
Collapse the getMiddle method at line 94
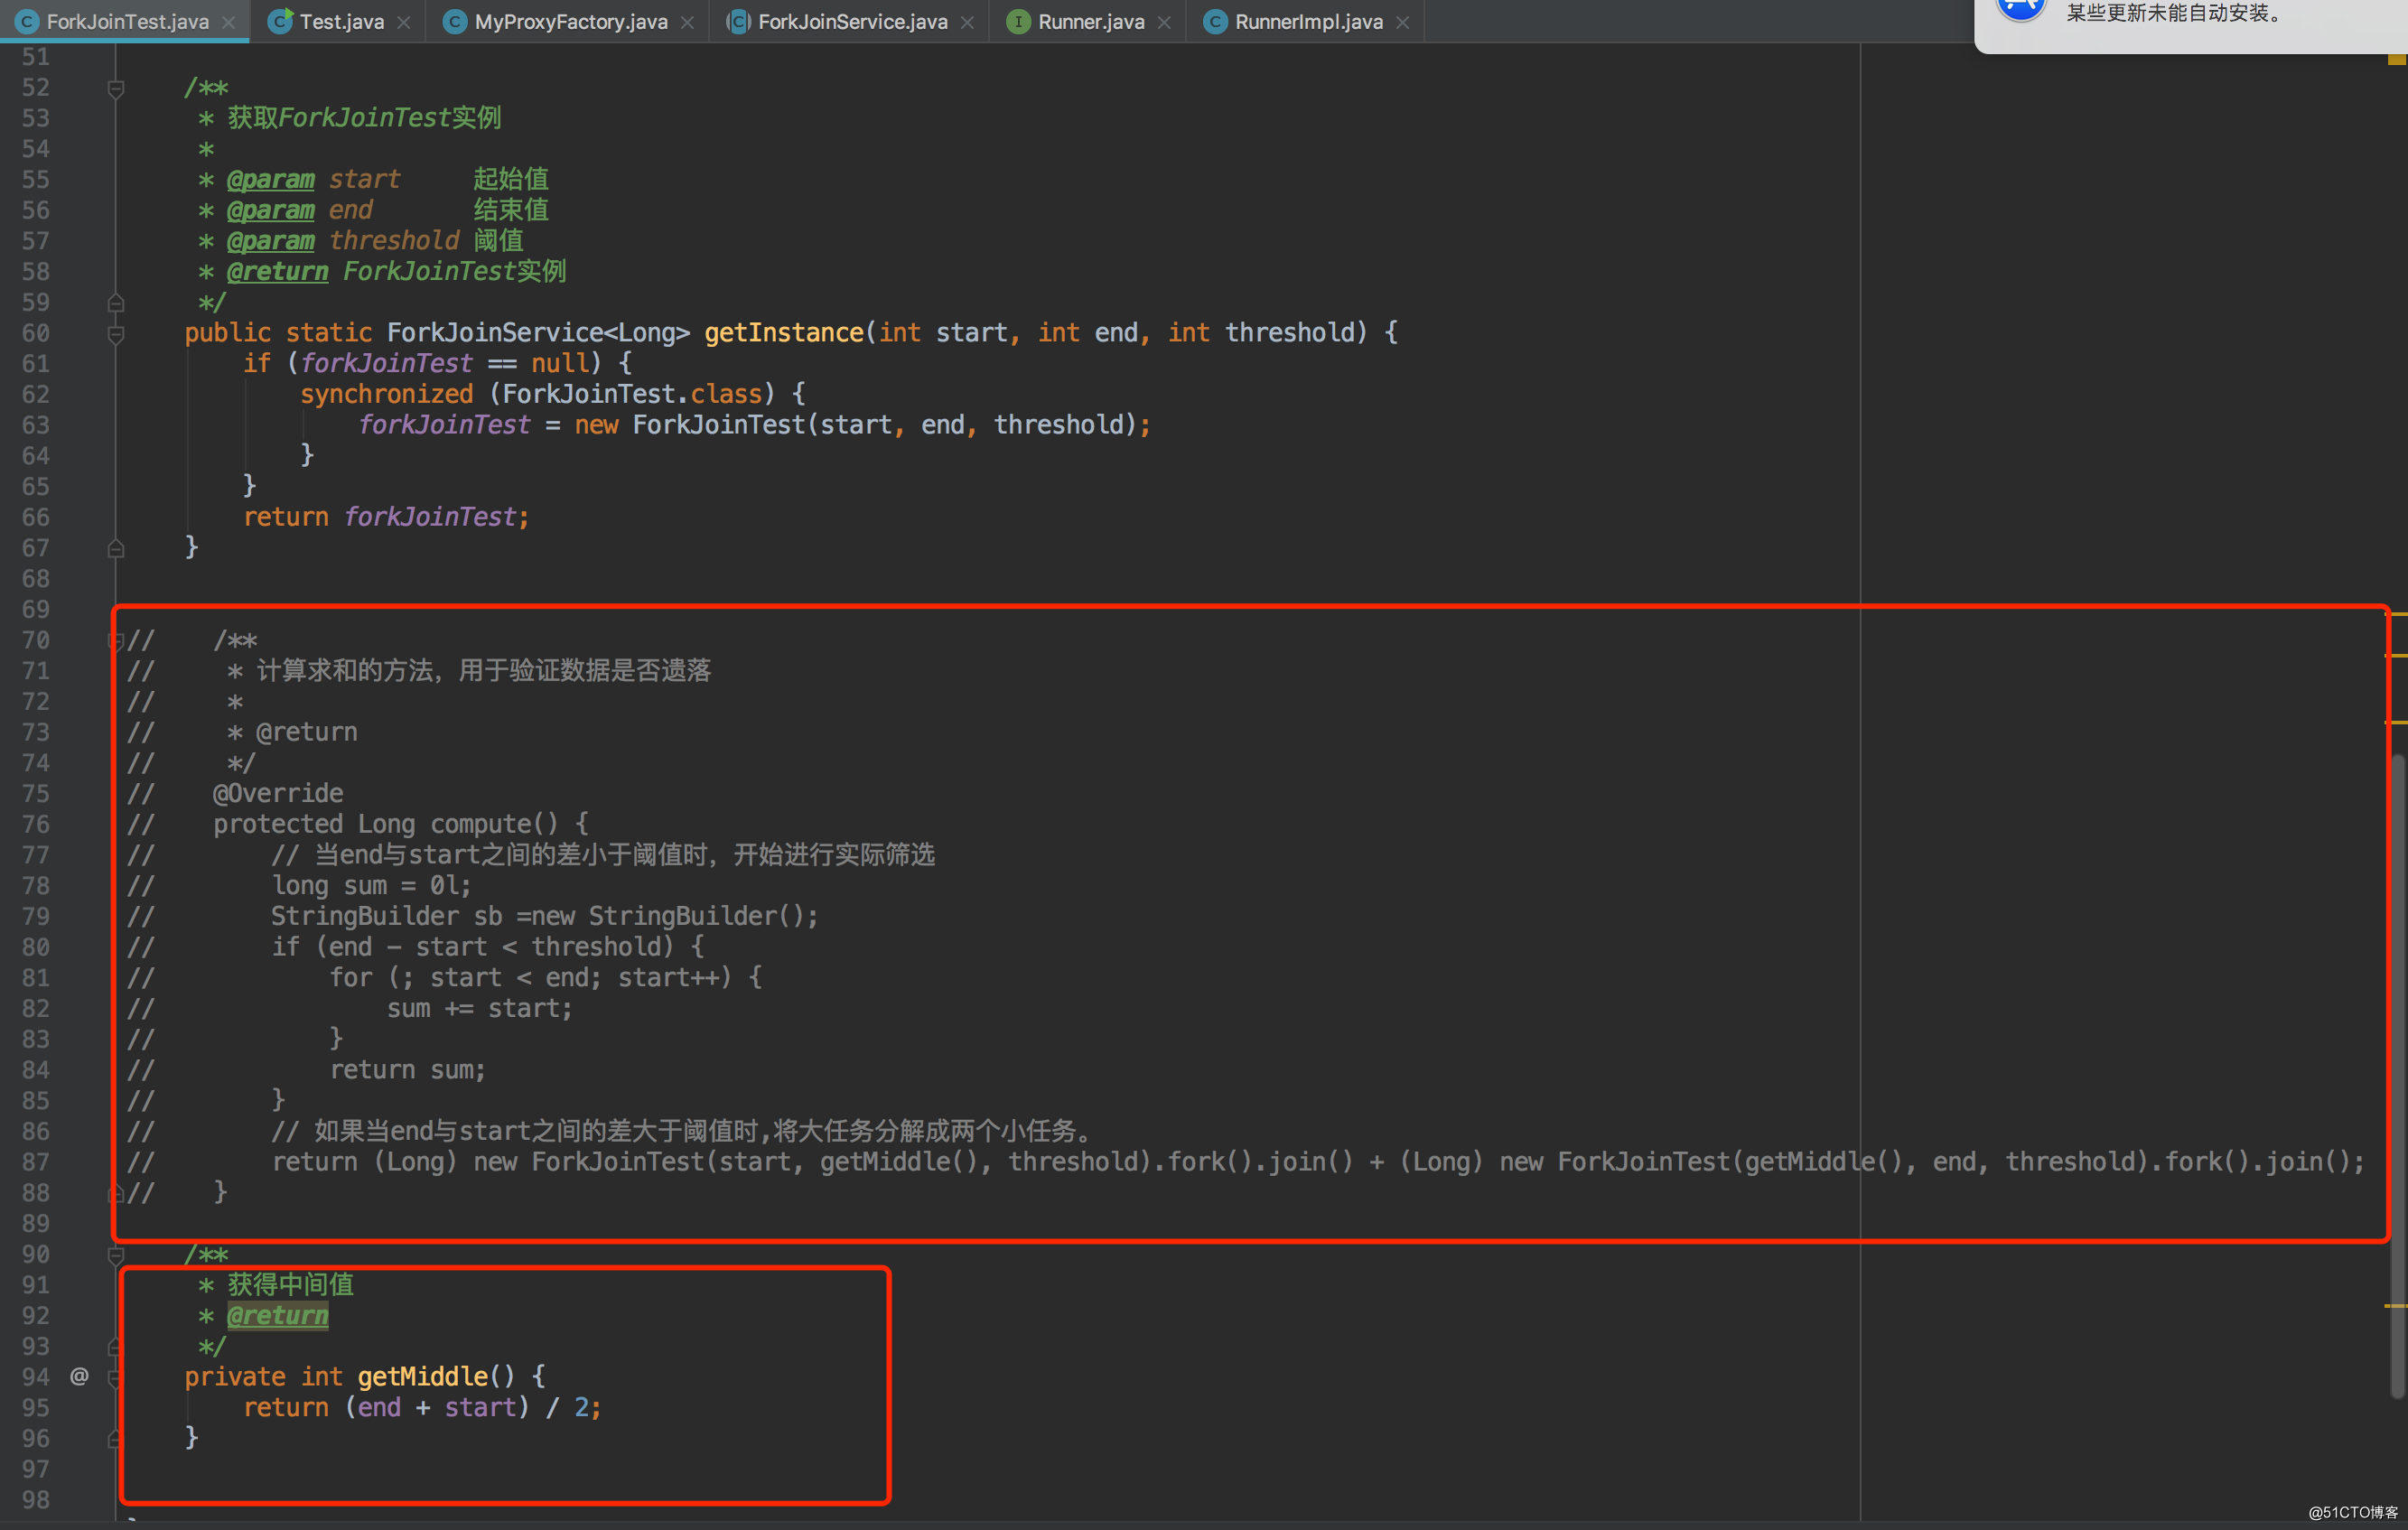[x=116, y=1377]
